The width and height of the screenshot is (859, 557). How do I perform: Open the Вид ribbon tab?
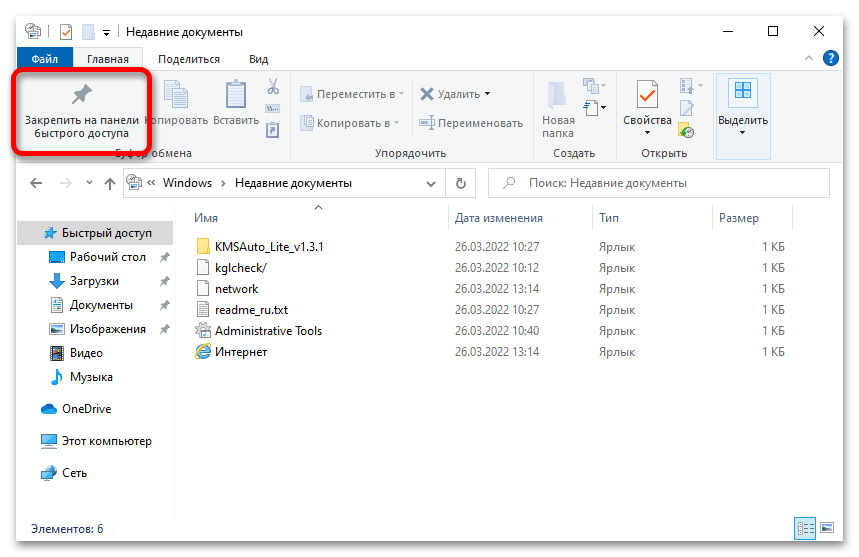[x=258, y=59]
